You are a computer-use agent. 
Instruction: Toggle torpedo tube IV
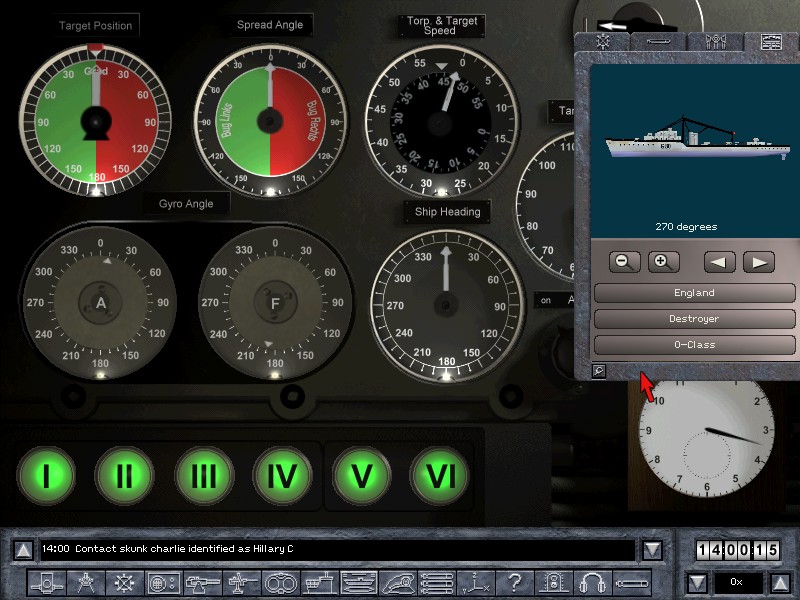(282, 475)
